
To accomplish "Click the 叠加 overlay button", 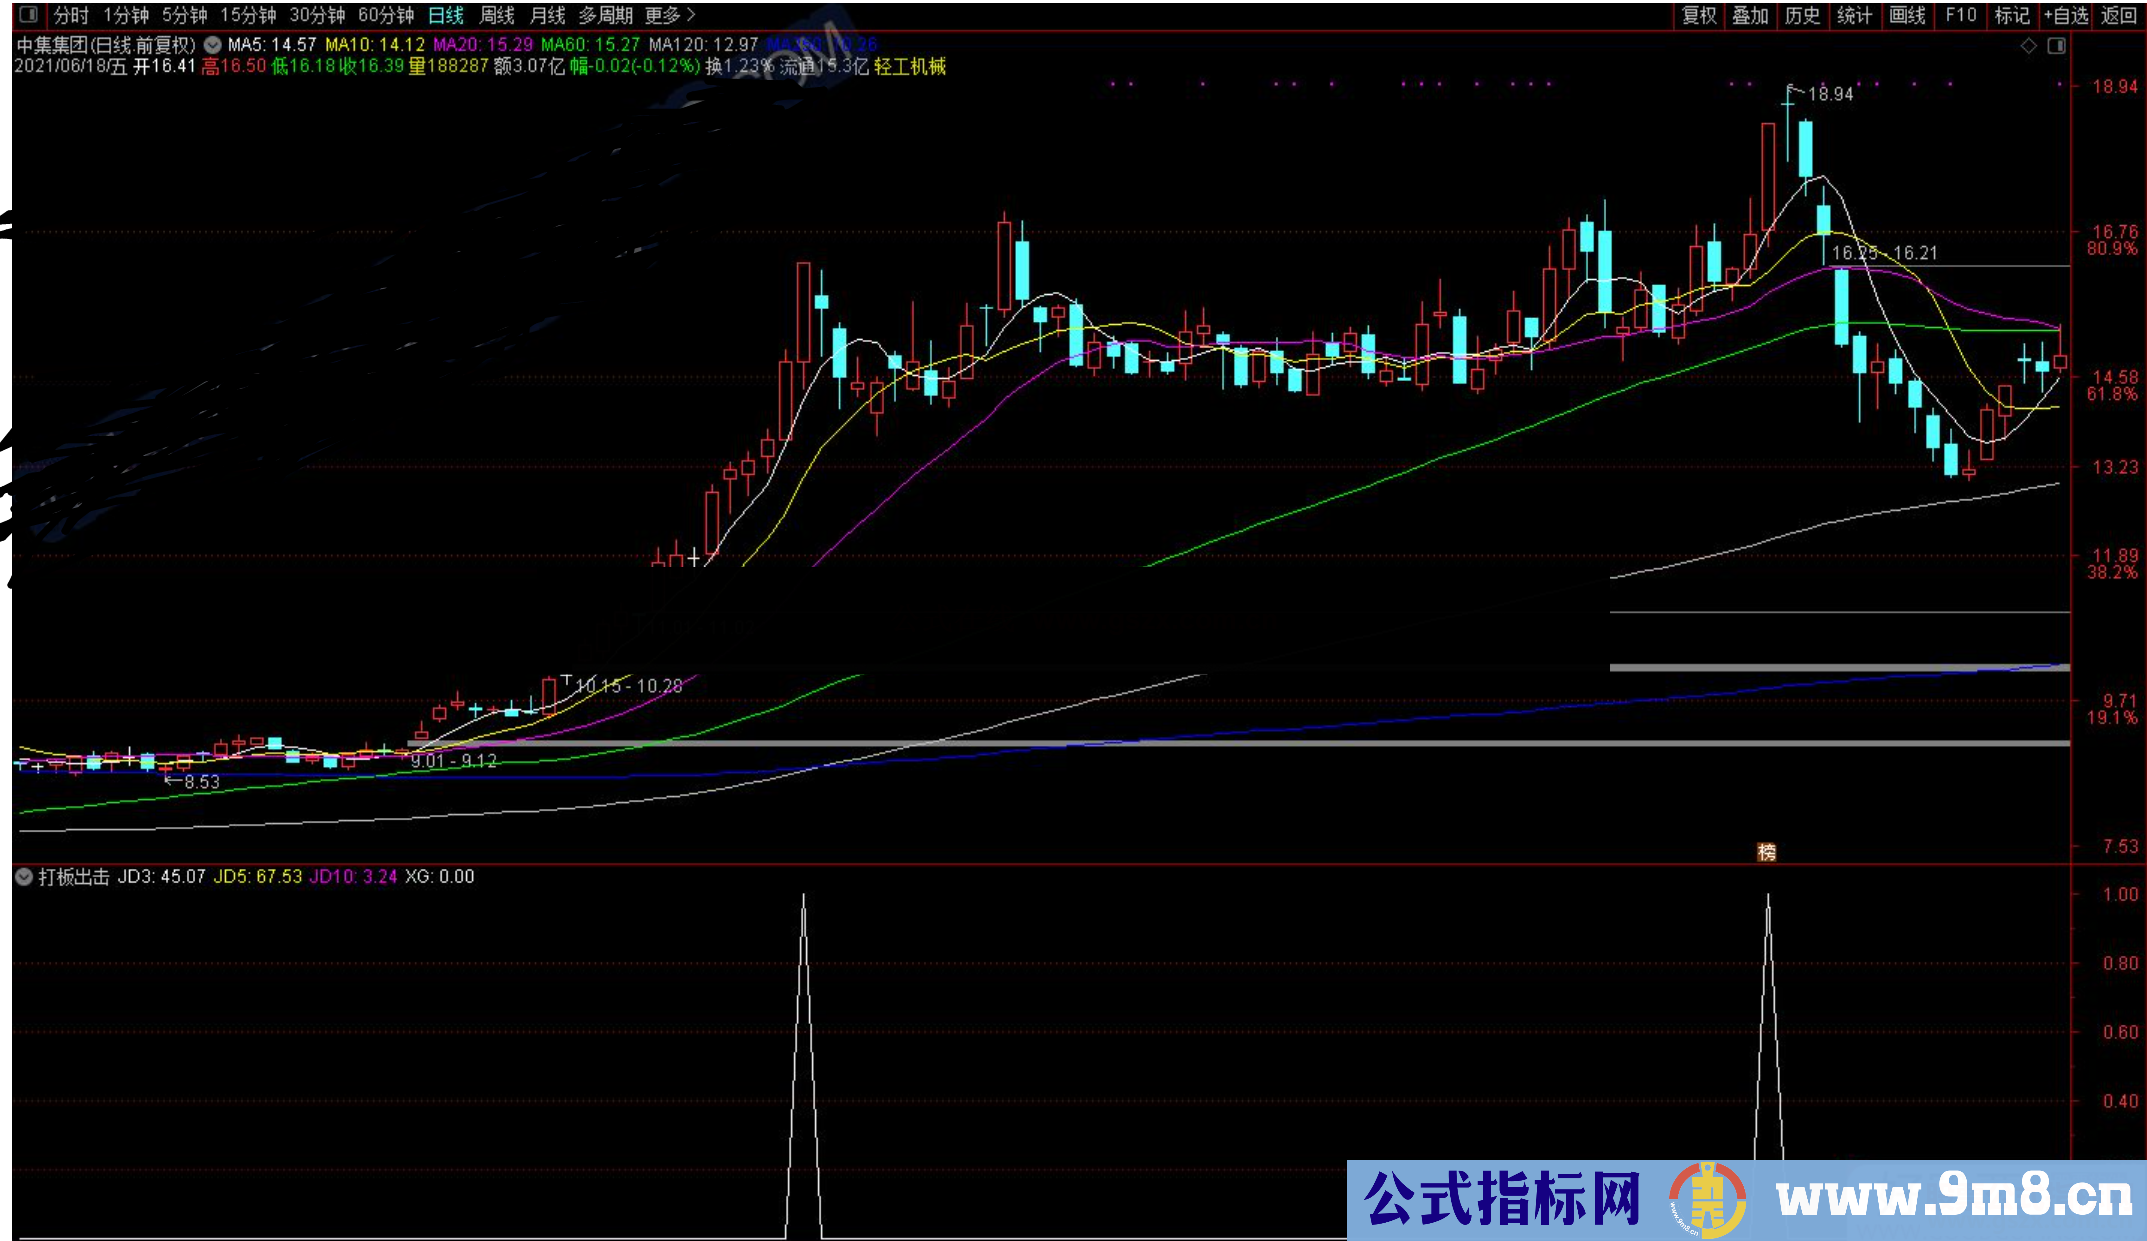I will point(1750,15).
